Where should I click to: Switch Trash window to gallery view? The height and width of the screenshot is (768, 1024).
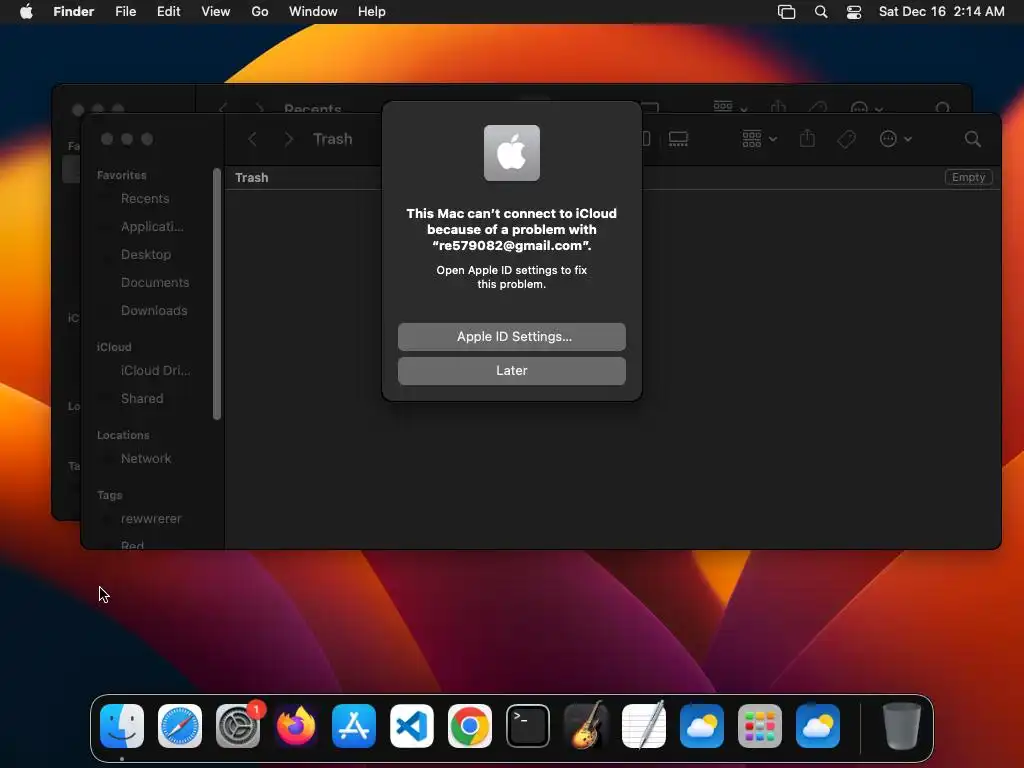pyautogui.click(x=678, y=138)
